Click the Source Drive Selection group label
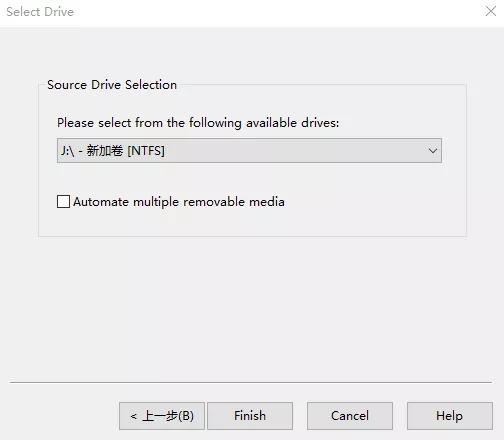Image resolution: width=504 pixels, height=440 pixels. [x=112, y=85]
